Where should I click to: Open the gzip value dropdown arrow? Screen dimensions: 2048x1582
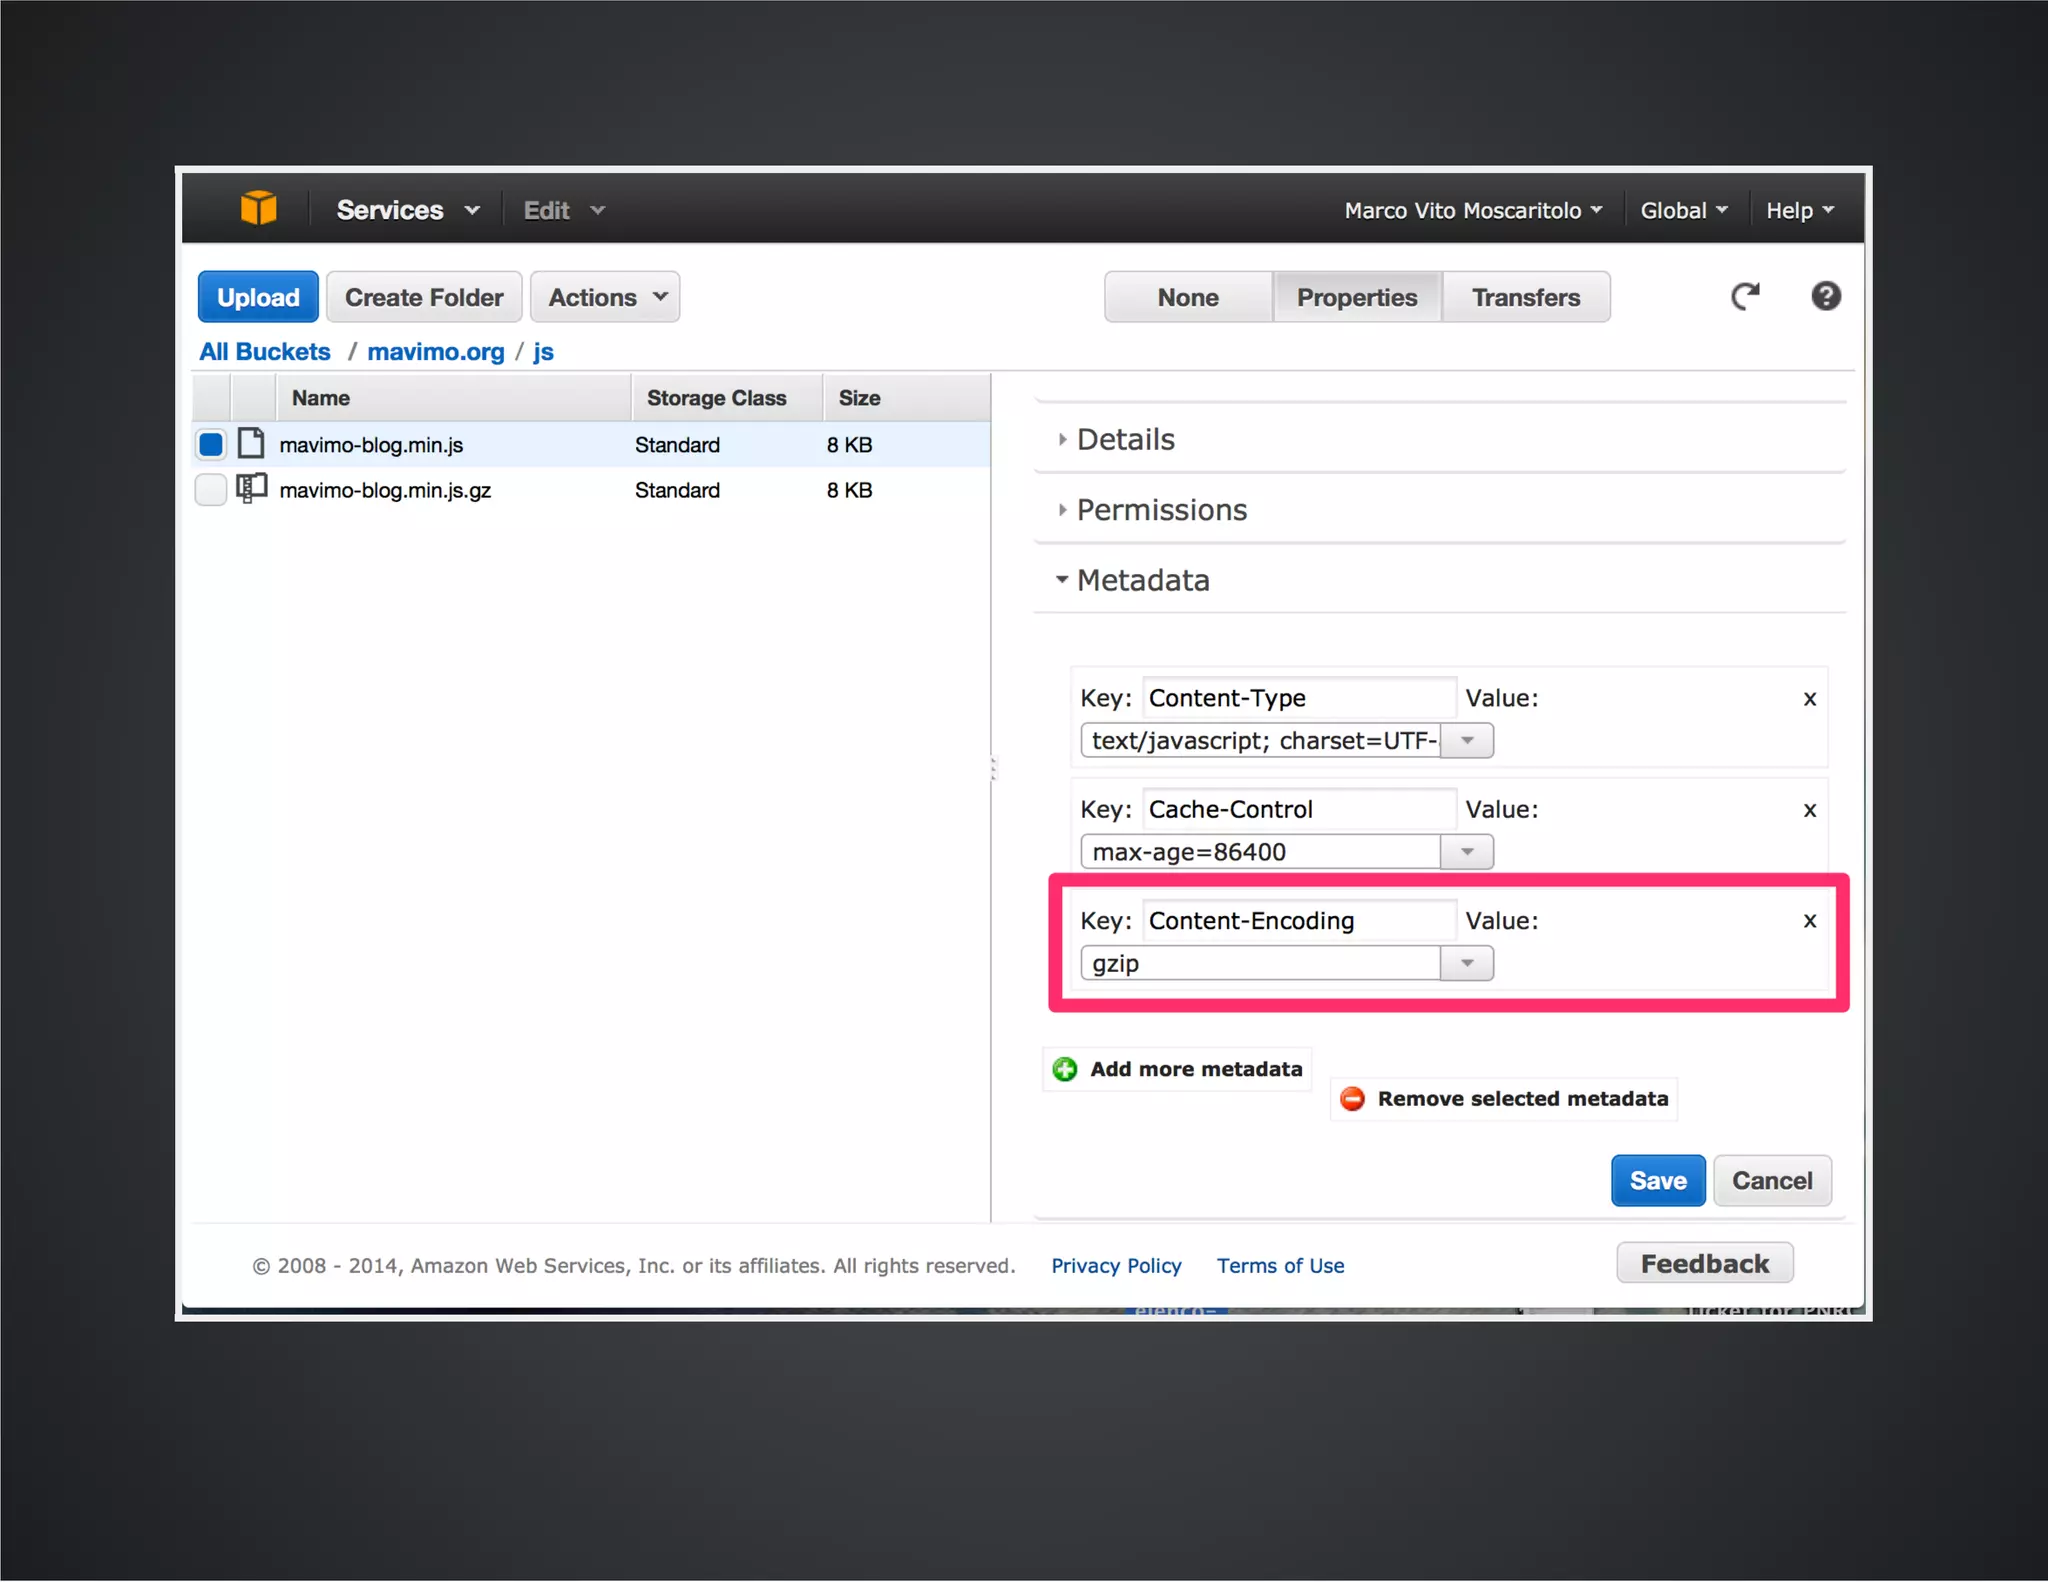1467,963
